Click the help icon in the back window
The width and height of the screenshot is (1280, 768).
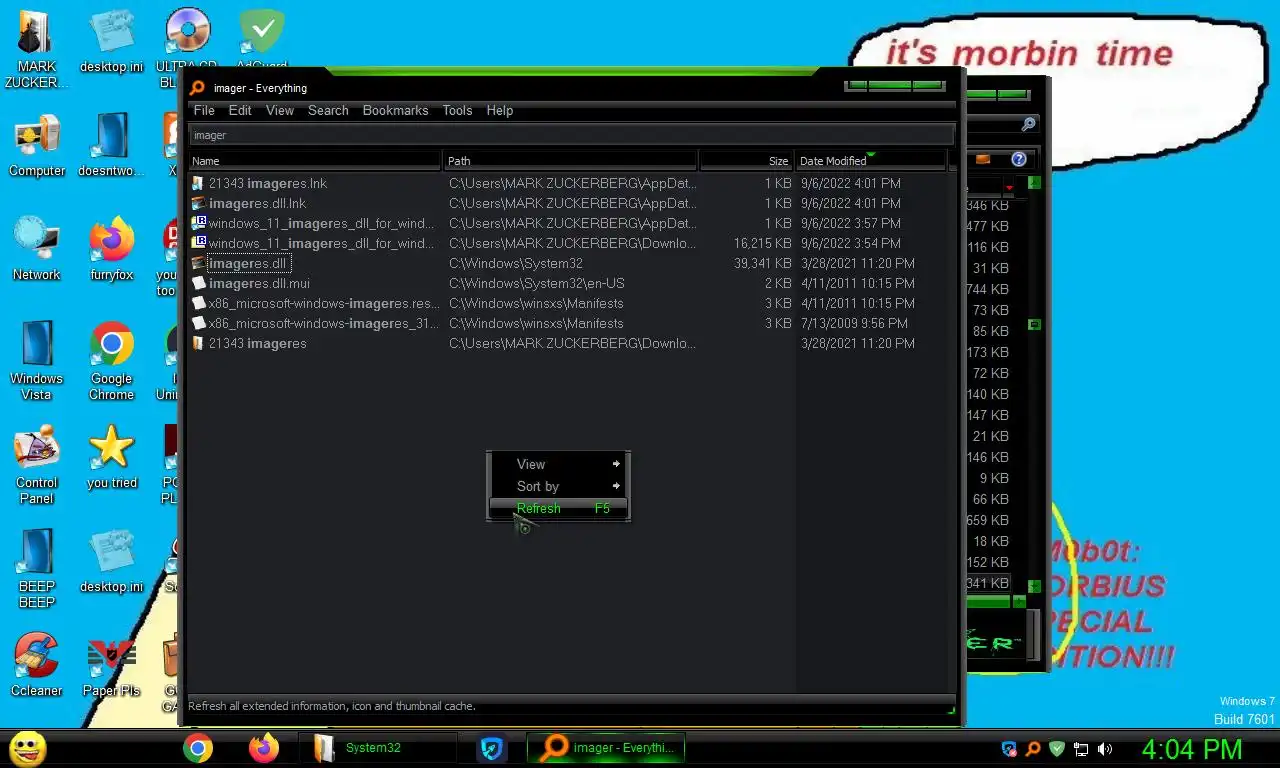point(1019,159)
